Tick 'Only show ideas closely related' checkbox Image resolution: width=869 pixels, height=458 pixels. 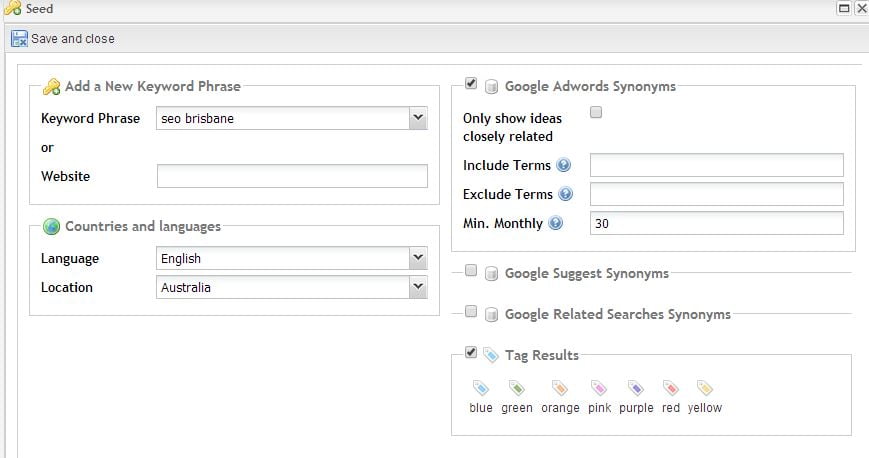[x=596, y=112]
